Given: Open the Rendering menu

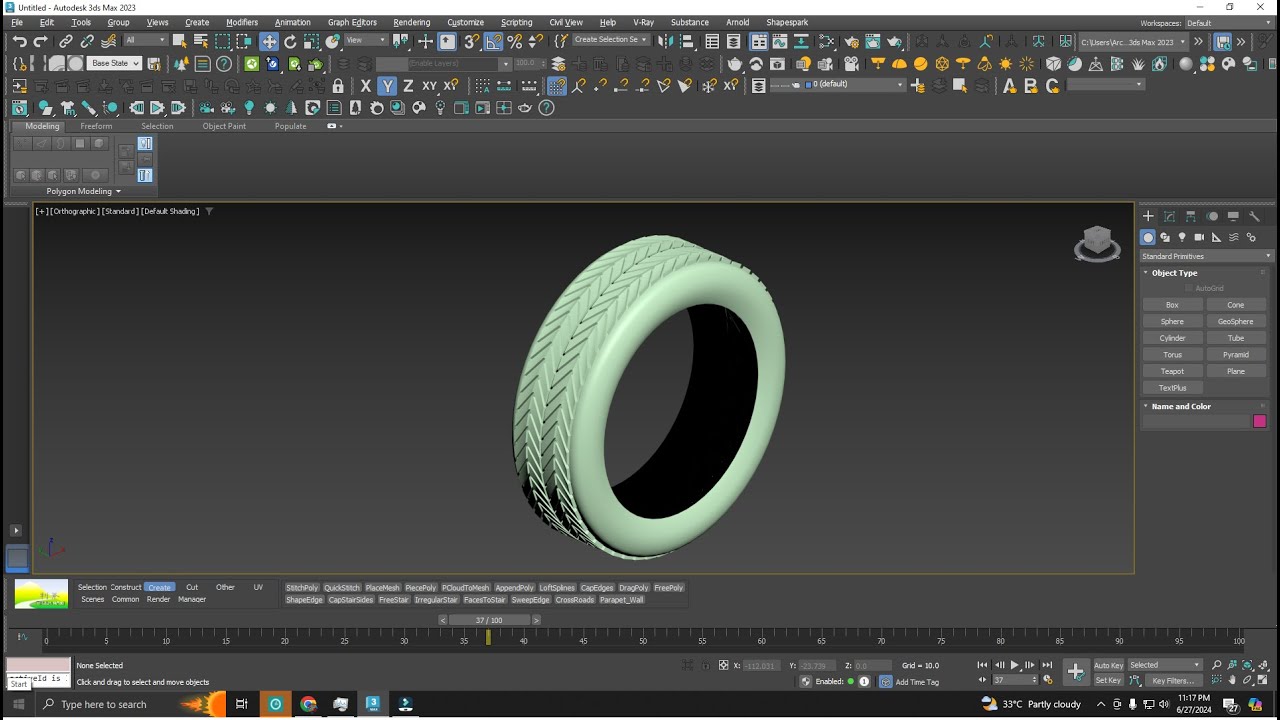Looking at the screenshot, I should coord(411,22).
